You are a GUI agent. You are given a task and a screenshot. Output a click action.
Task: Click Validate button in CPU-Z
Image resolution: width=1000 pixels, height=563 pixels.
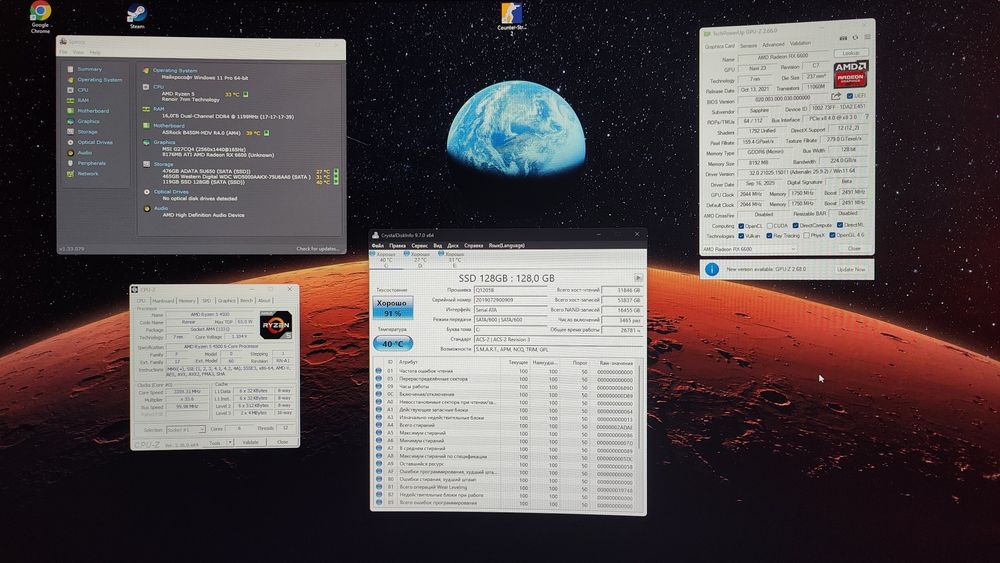click(251, 442)
